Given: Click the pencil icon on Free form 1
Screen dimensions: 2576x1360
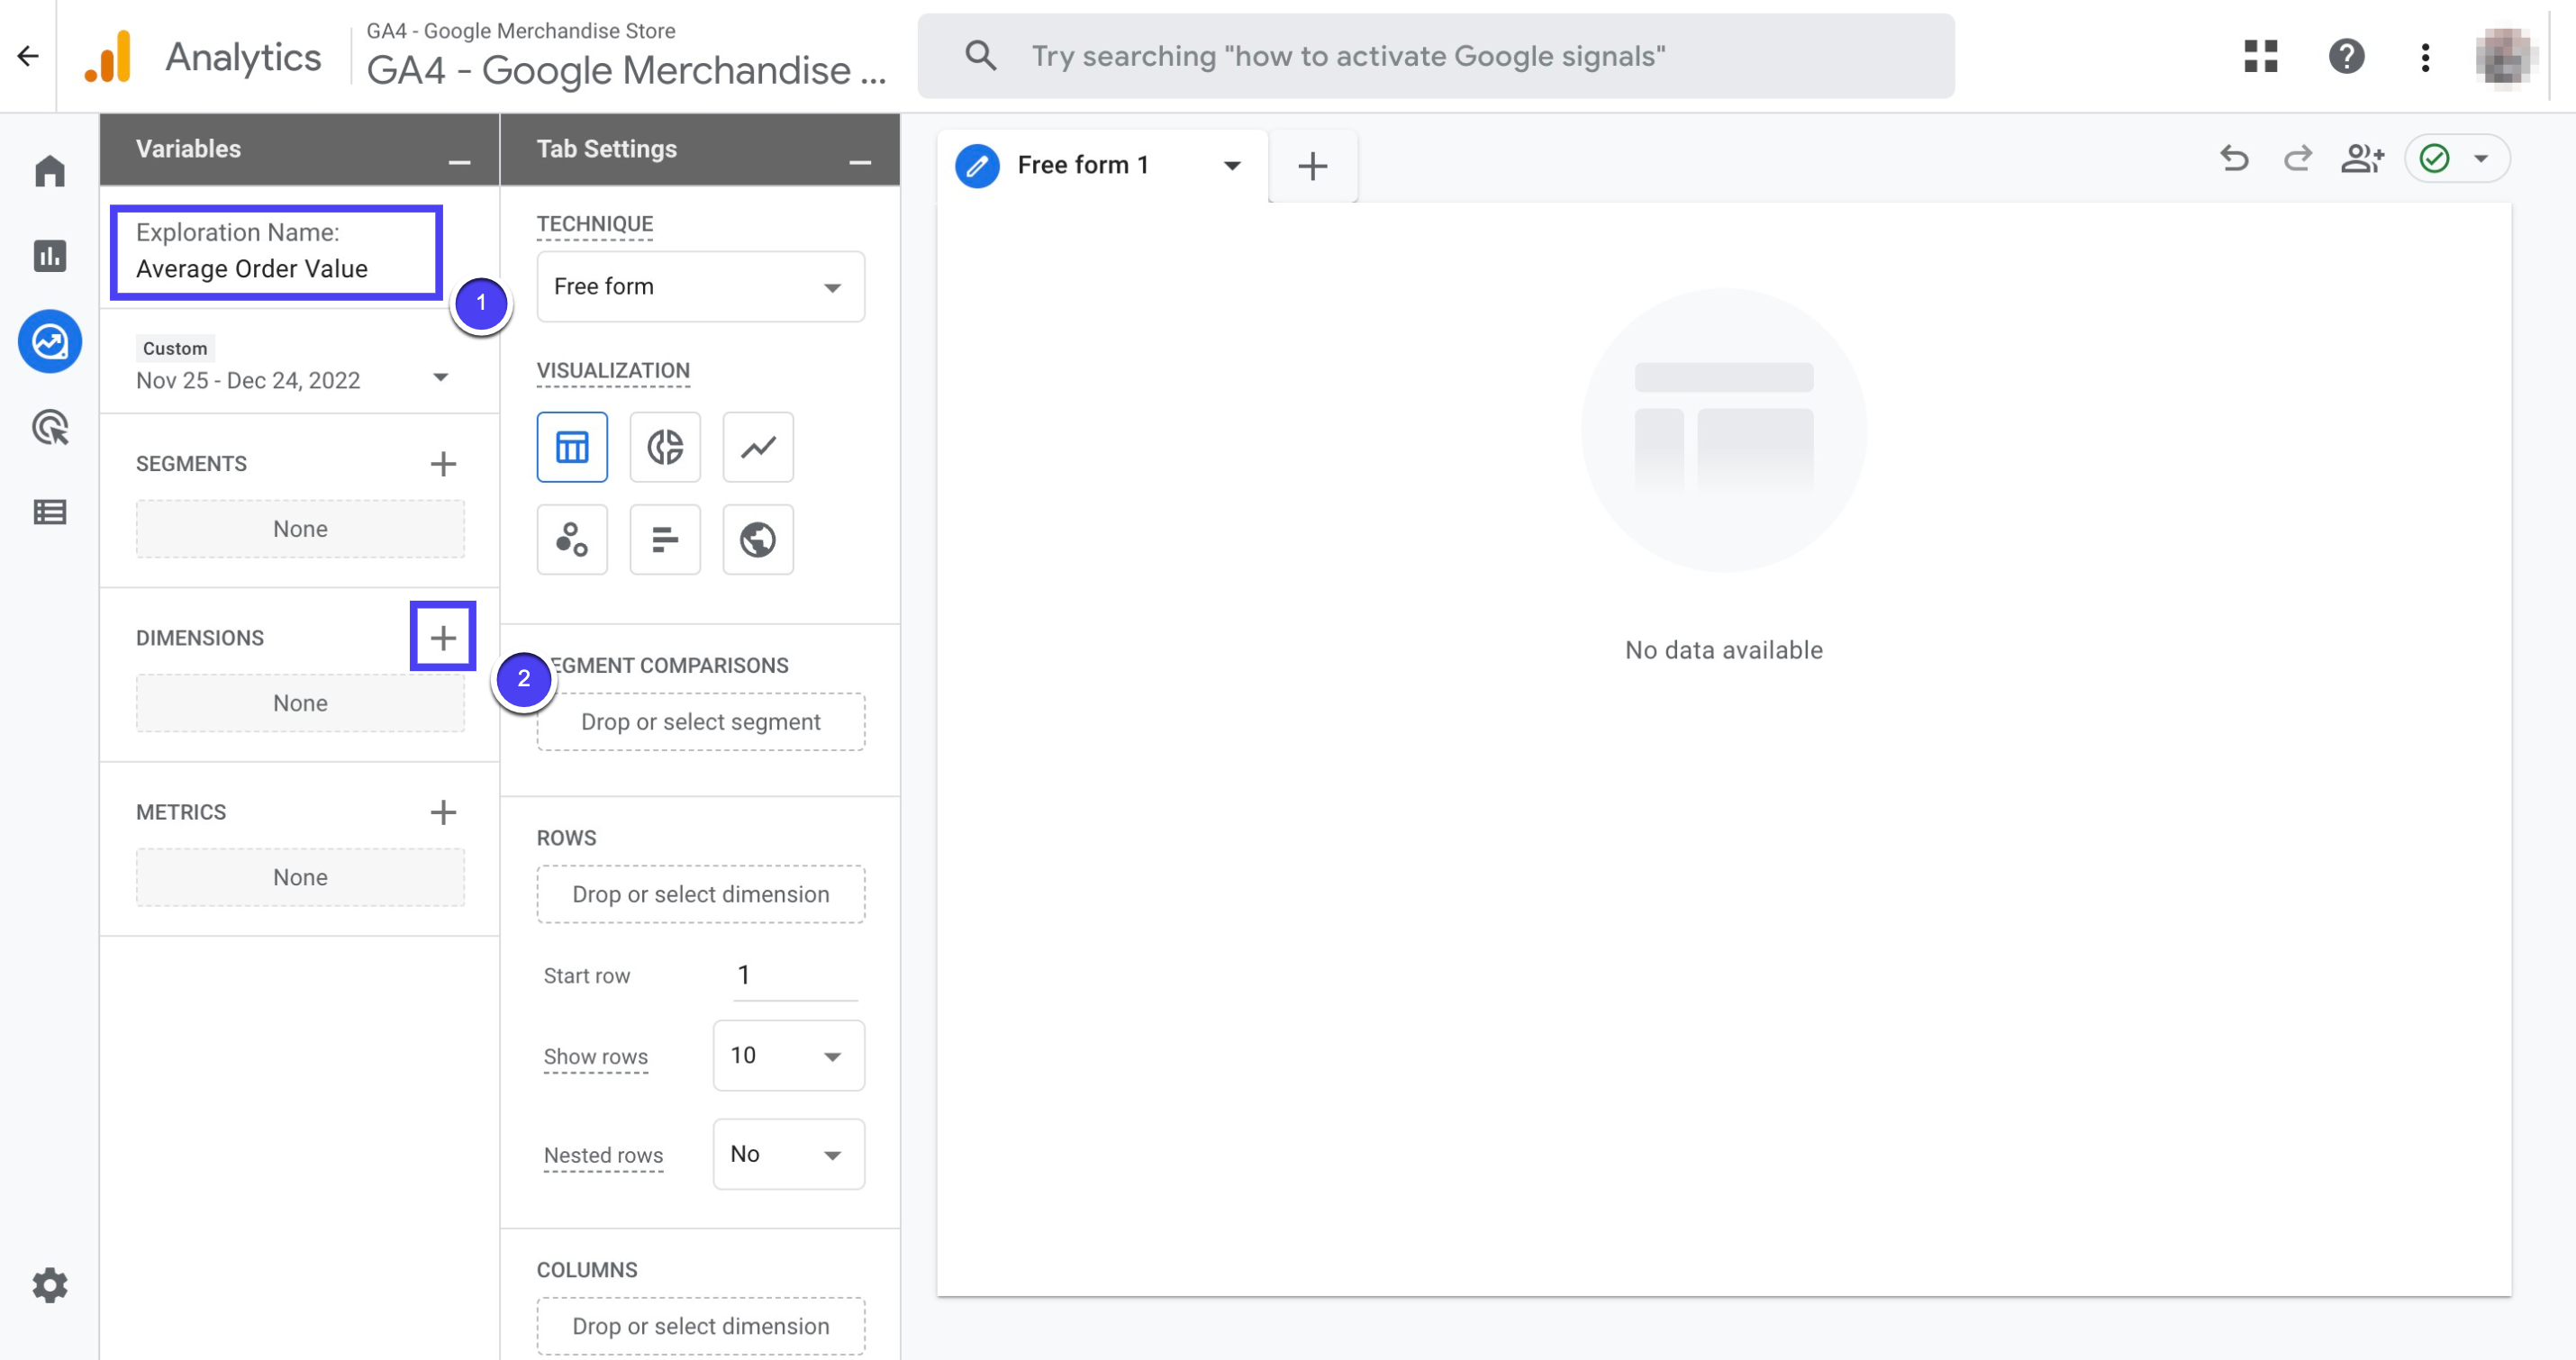Looking at the screenshot, I should [977, 165].
